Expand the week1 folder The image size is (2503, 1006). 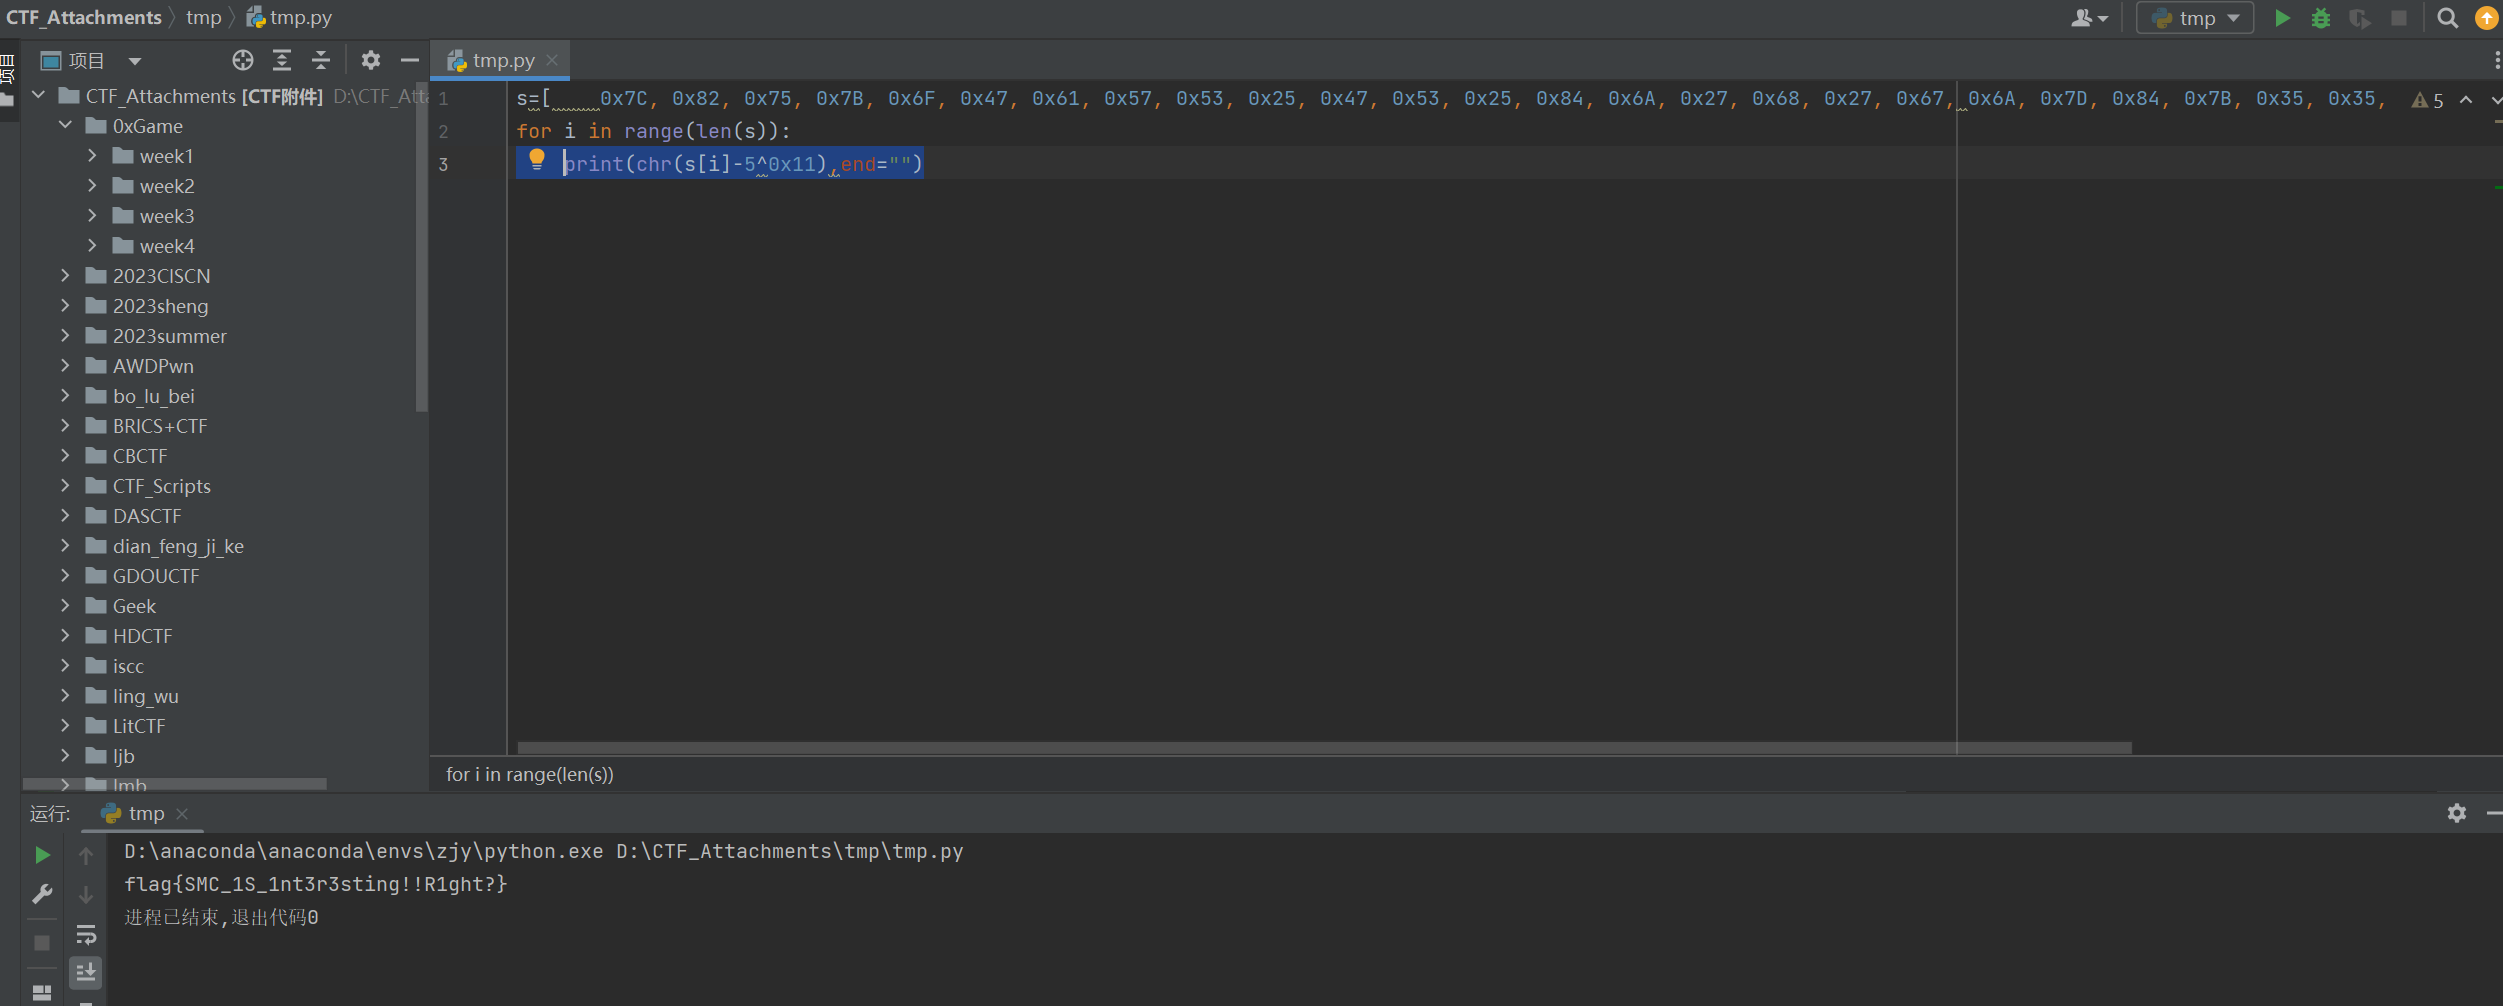point(92,156)
